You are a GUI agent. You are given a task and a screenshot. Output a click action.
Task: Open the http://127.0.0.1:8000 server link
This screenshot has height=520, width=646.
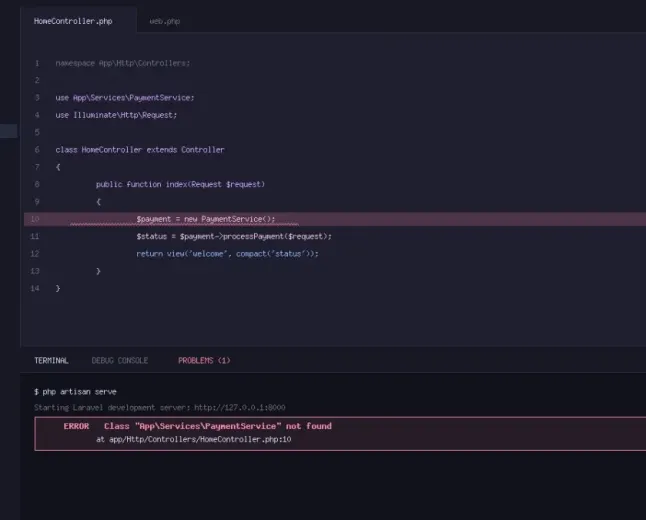(239, 408)
